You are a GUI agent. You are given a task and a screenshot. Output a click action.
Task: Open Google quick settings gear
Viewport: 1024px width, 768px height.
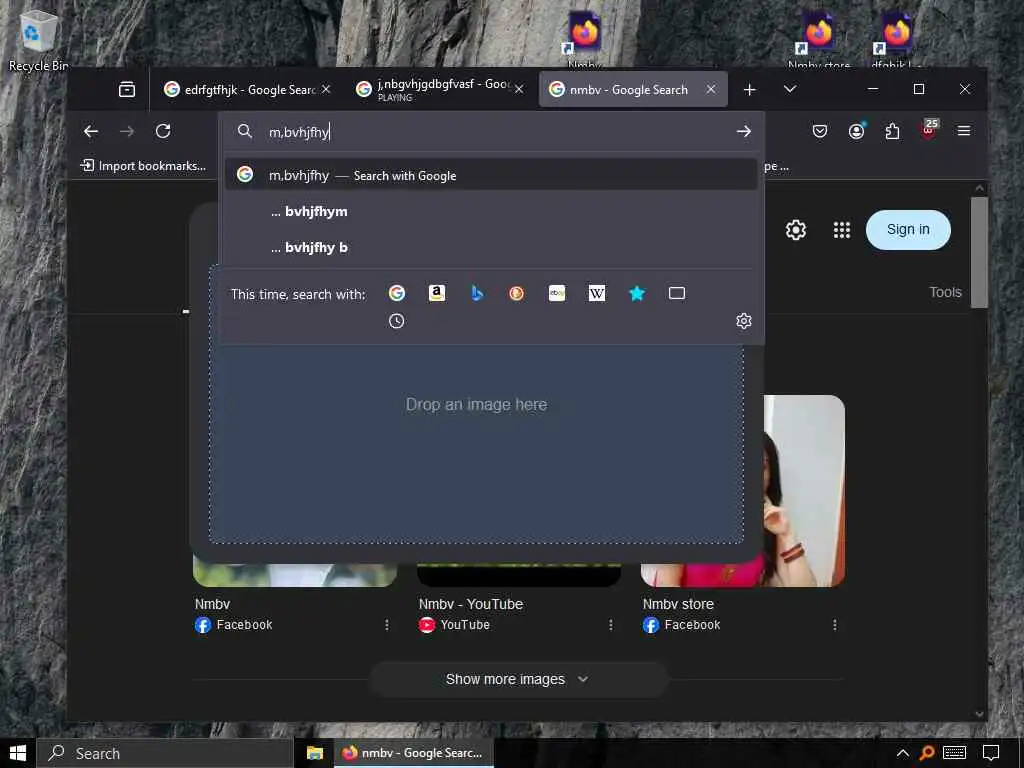[x=795, y=230]
